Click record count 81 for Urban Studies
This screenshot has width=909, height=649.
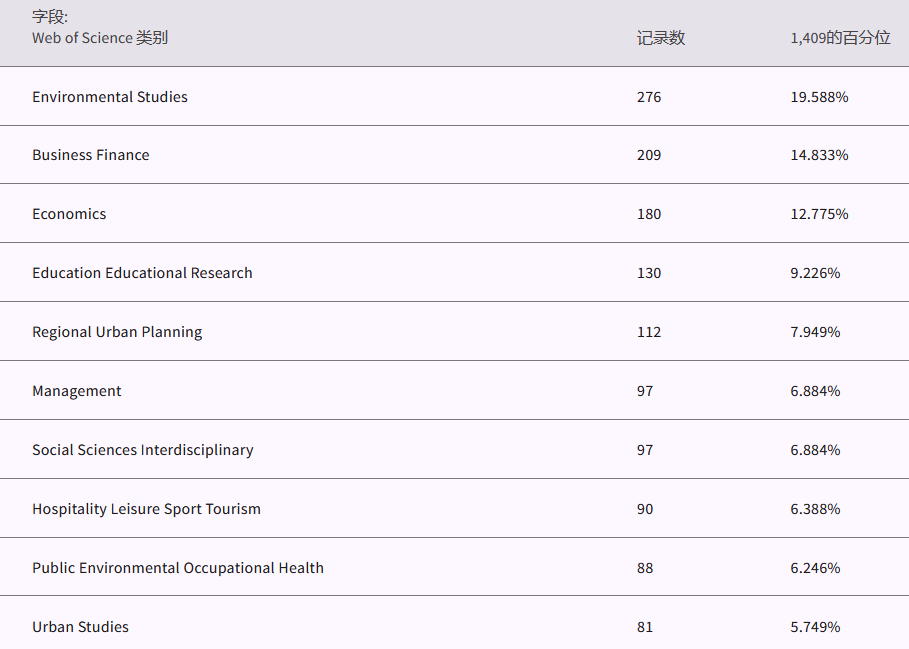pyautogui.click(x=645, y=627)
